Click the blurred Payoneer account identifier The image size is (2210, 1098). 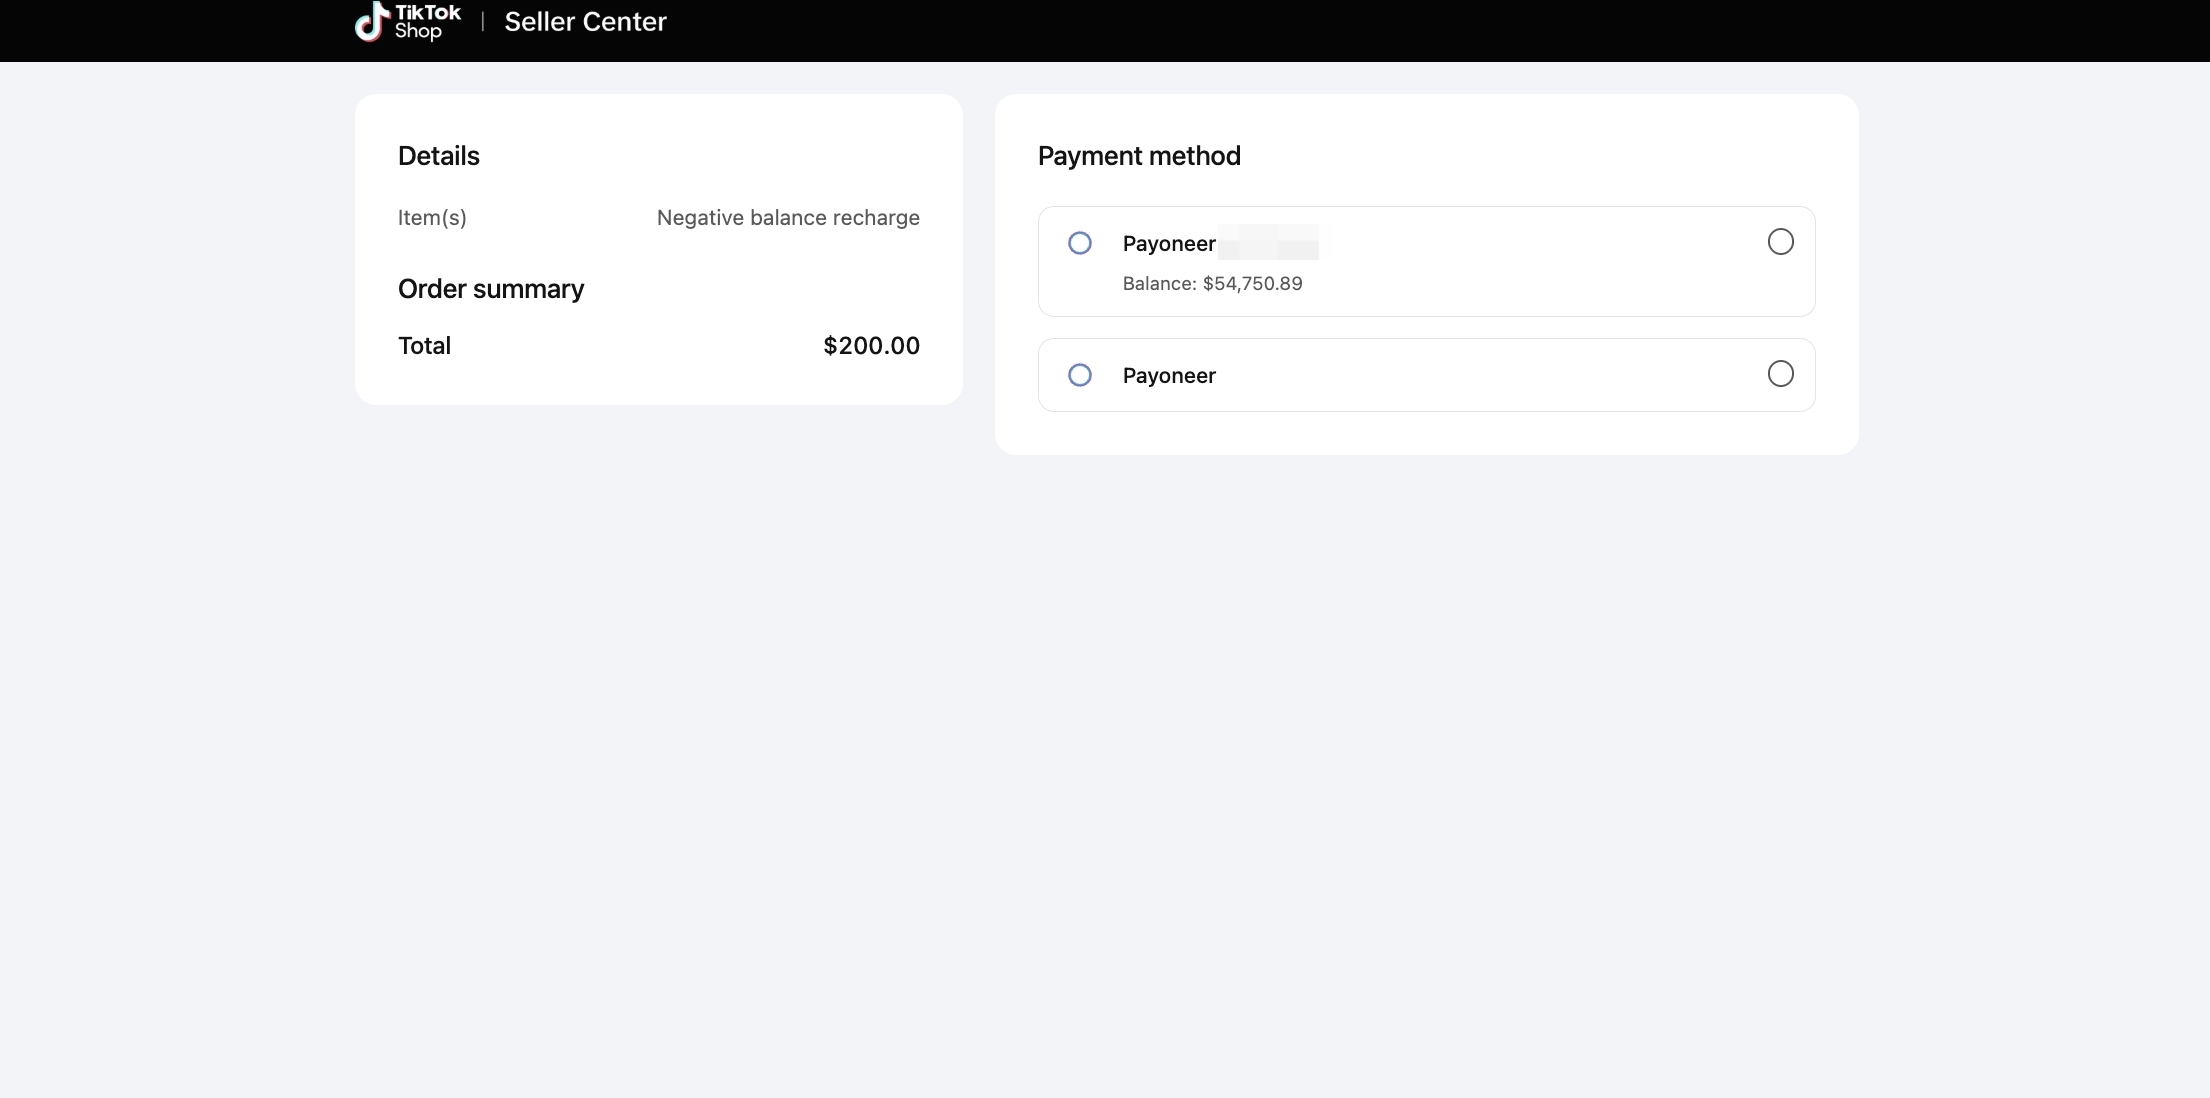(1268, 243)
